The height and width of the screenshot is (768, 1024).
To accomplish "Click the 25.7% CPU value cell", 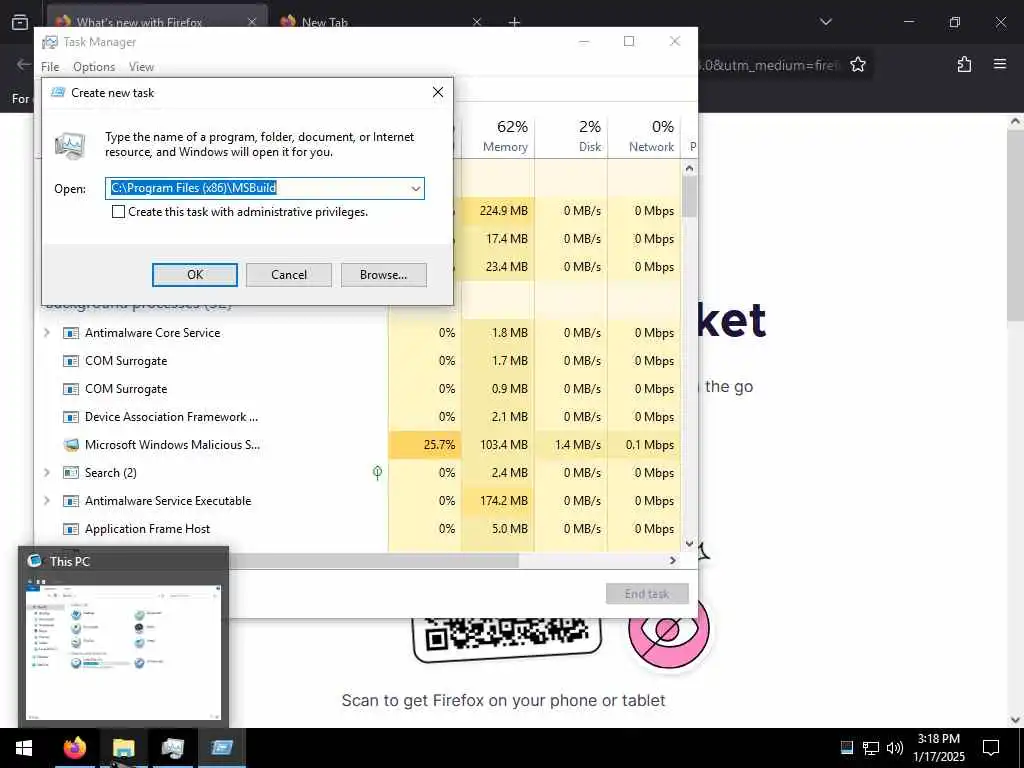I will click(x=425, y=445).
